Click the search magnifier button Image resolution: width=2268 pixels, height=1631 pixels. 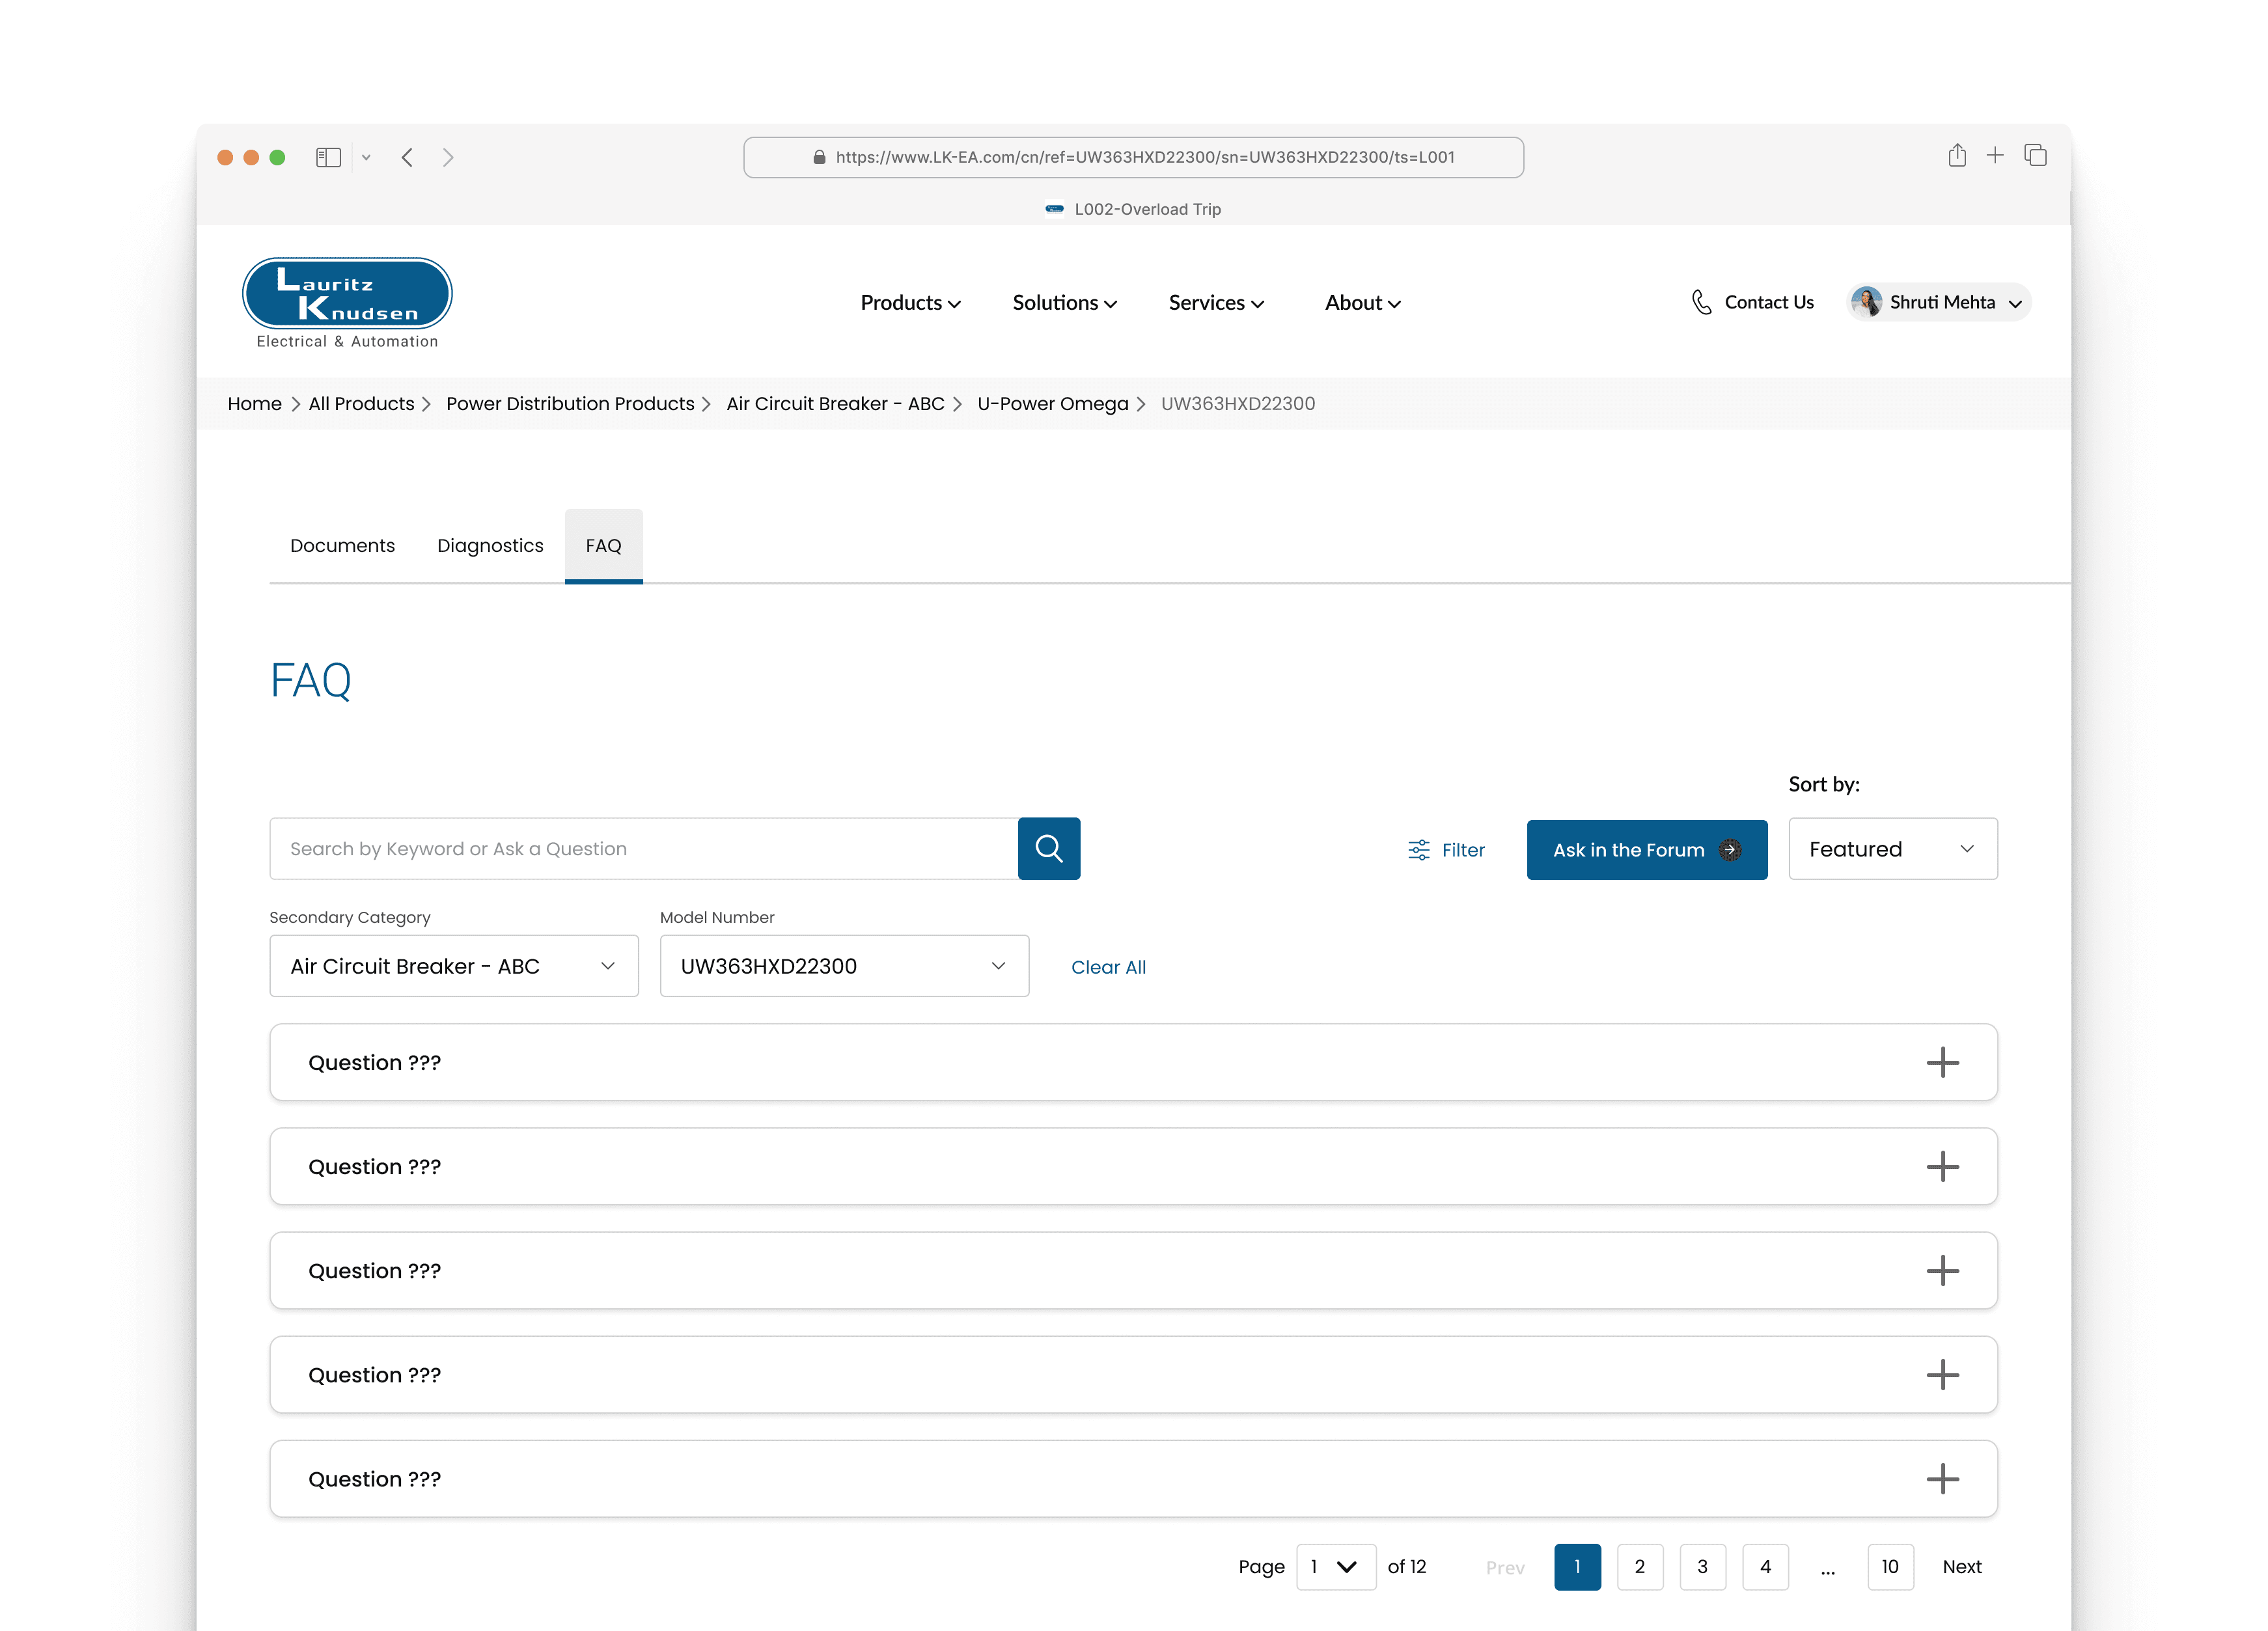[1048, 849]
